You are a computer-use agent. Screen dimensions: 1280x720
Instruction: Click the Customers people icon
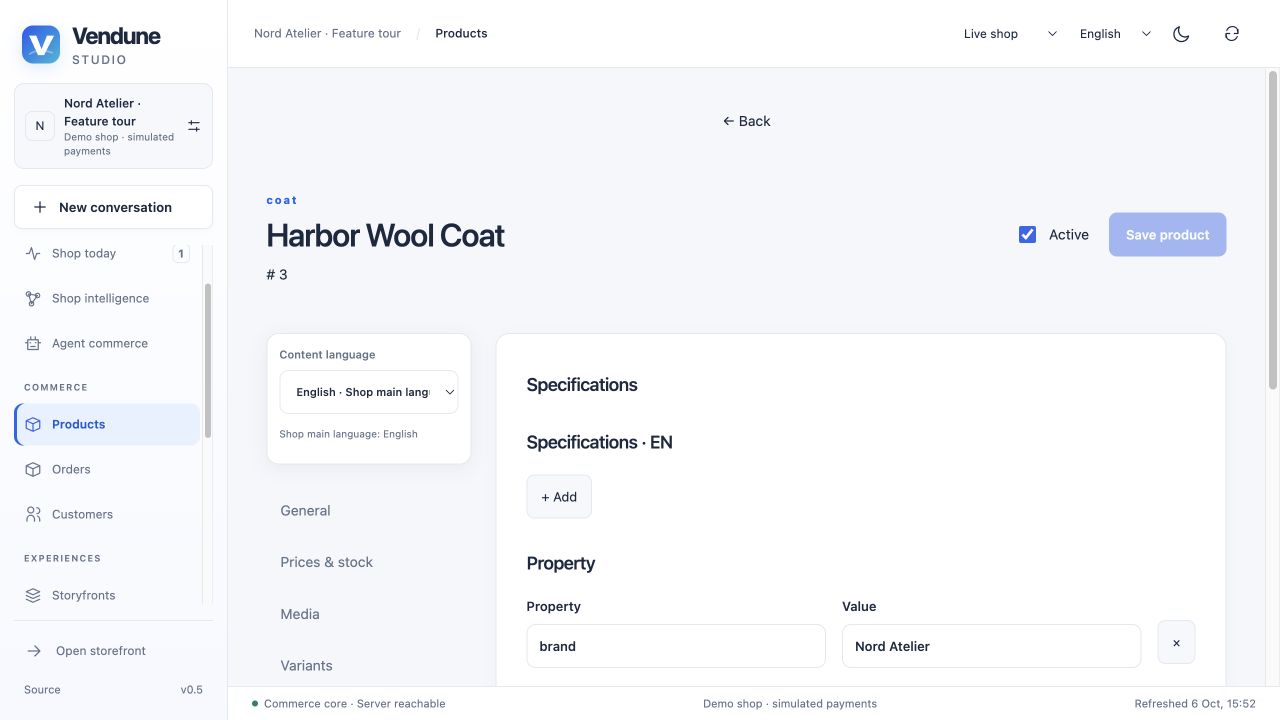coord(33,514)
